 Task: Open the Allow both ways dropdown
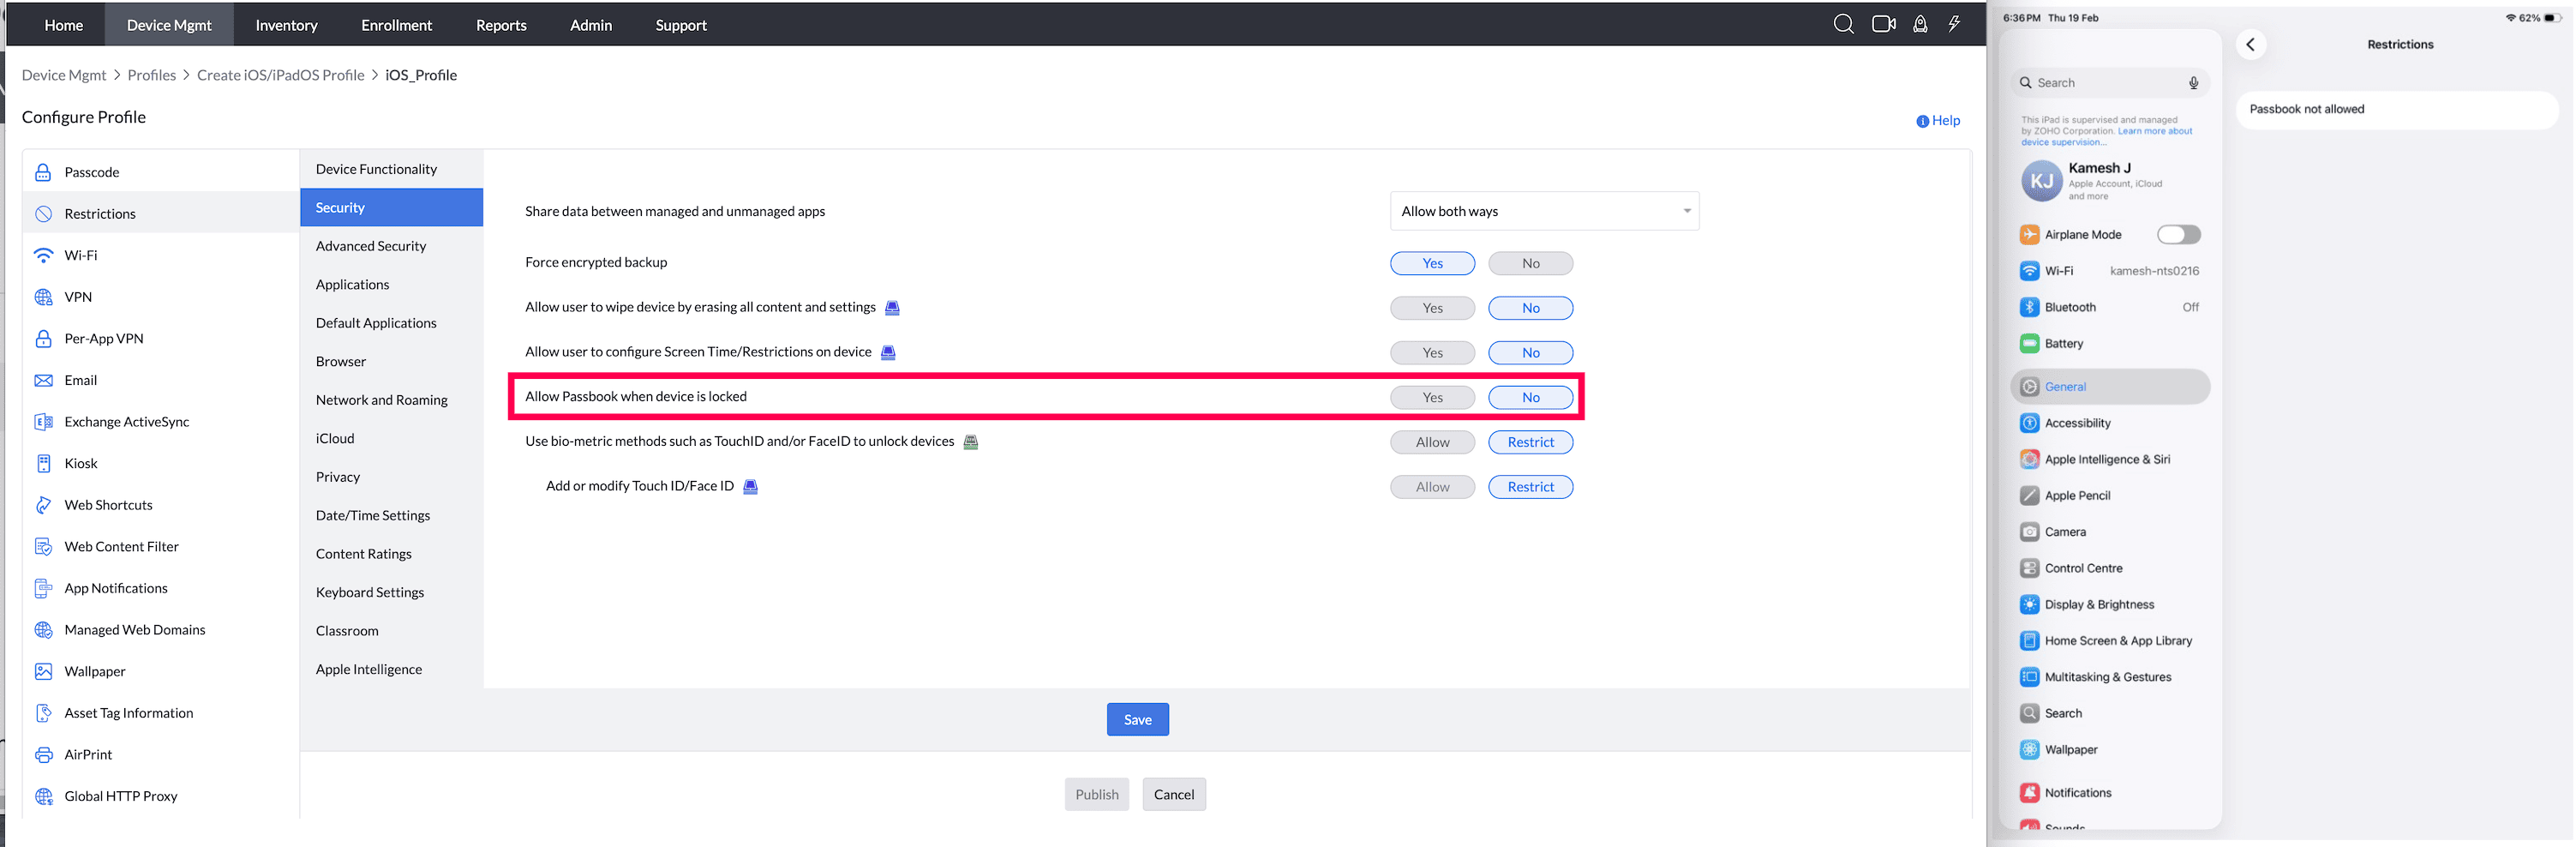(1544, 211)
